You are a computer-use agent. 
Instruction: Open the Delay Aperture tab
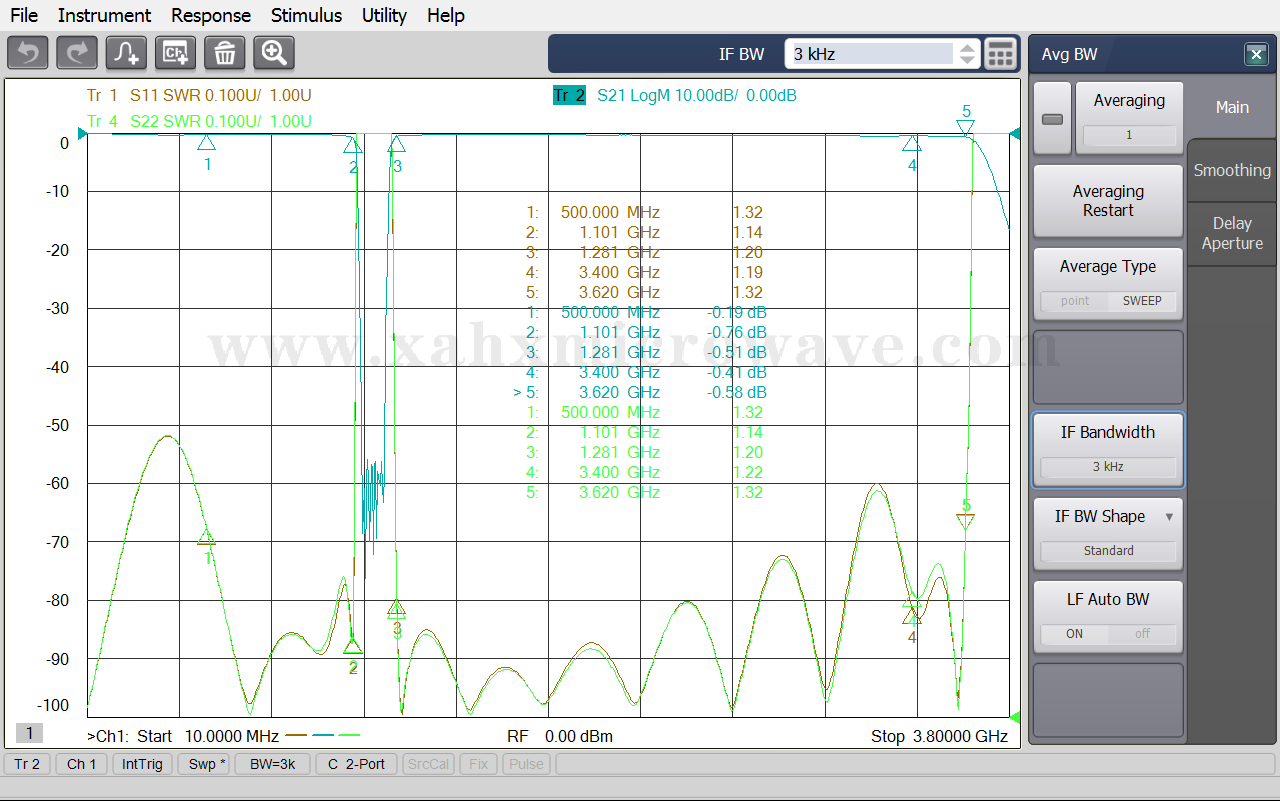point(1231,233)
